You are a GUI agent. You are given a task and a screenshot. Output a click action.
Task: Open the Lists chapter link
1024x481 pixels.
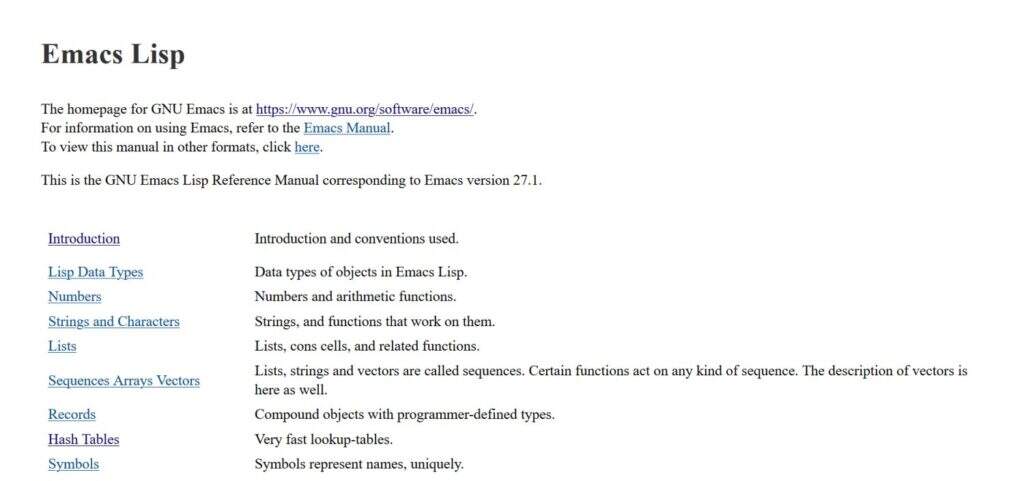coord(62,346)
